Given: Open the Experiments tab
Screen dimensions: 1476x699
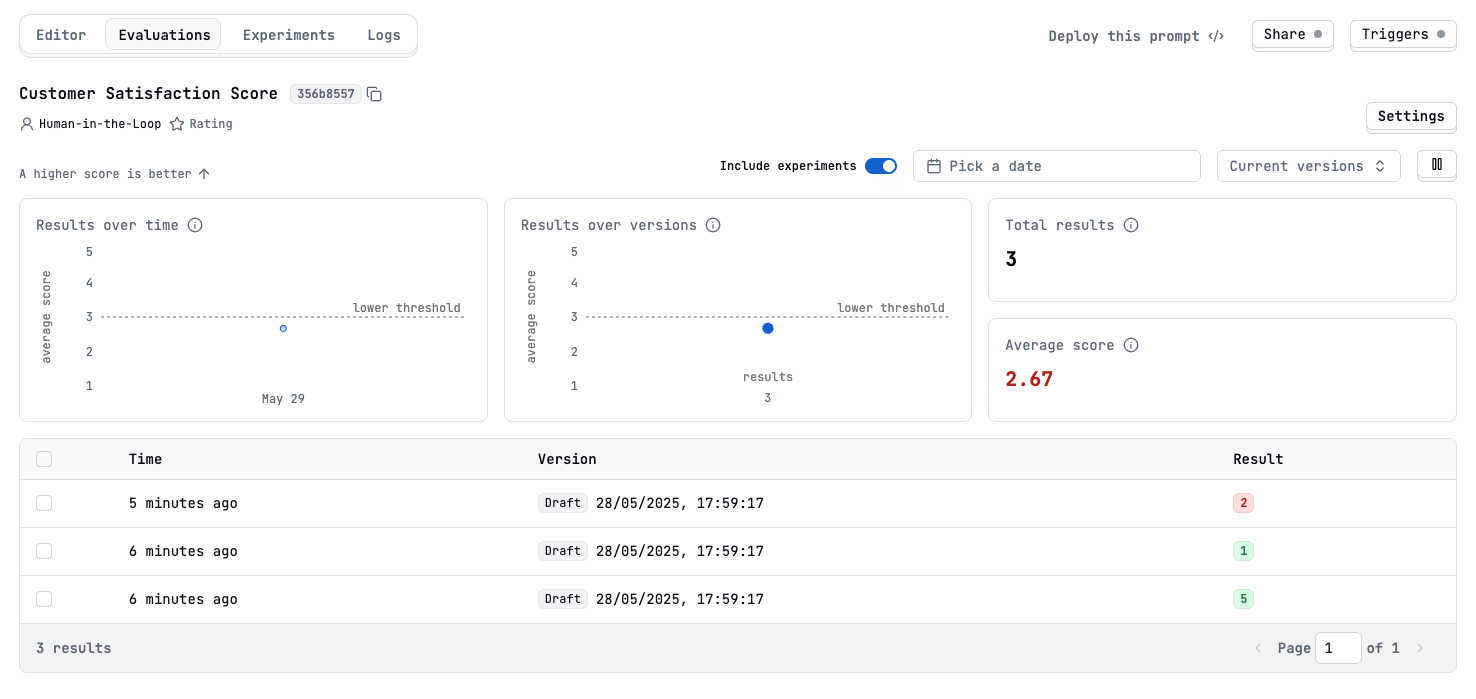Looking at the screenshot, I should point(289,35).
